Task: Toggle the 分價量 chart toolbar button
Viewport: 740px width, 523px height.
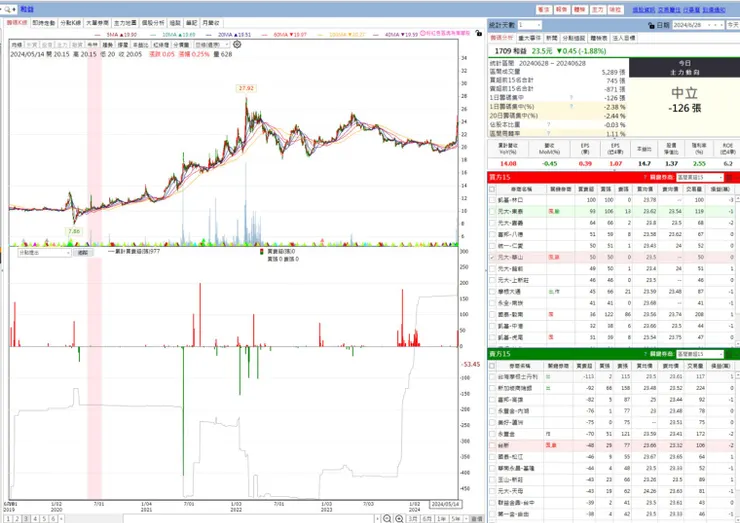Action: coord(181,44)
